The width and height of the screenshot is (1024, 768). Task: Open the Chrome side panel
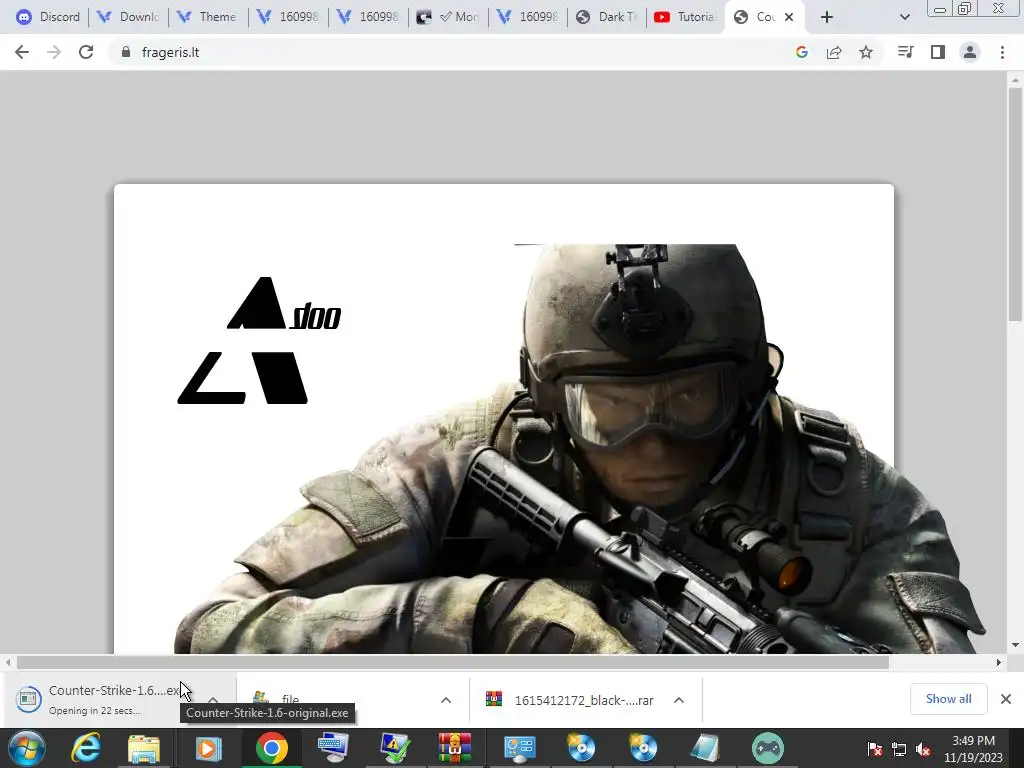pos(938,52)
